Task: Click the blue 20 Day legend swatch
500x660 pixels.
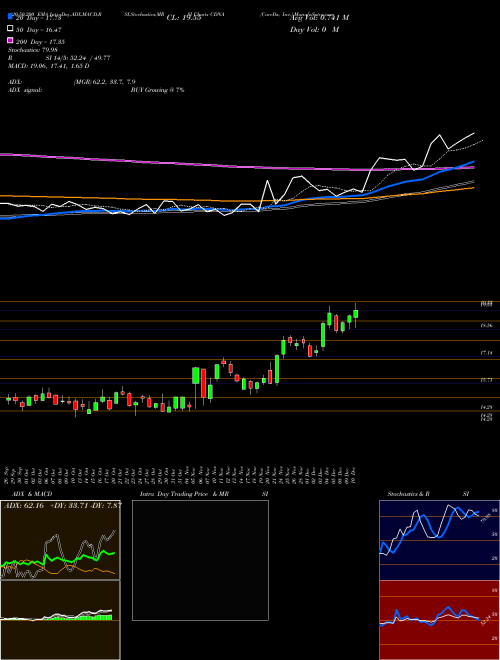Action: 11,17
